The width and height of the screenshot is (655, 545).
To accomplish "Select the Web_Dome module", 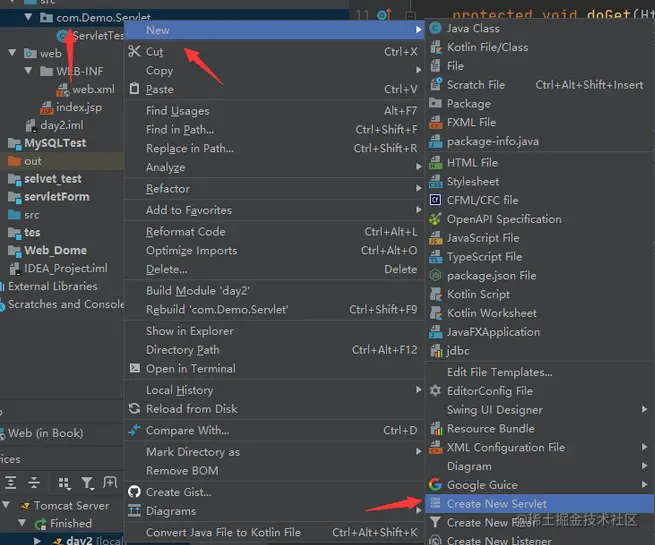I will click(56, 251).
